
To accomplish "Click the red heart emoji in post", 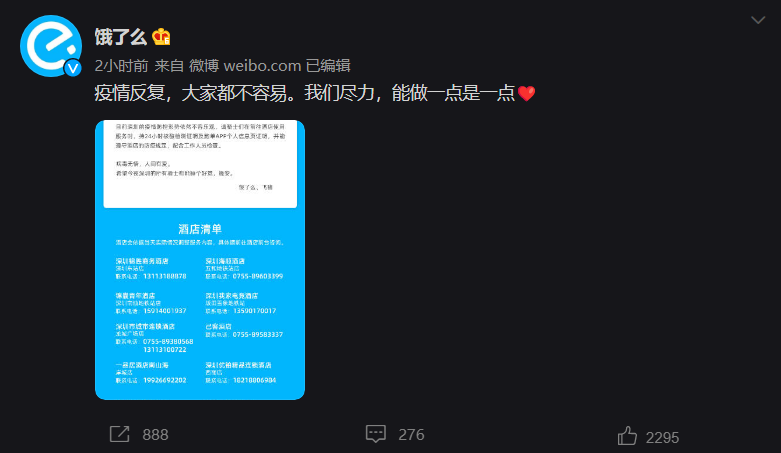I will (x=526, y=93).
